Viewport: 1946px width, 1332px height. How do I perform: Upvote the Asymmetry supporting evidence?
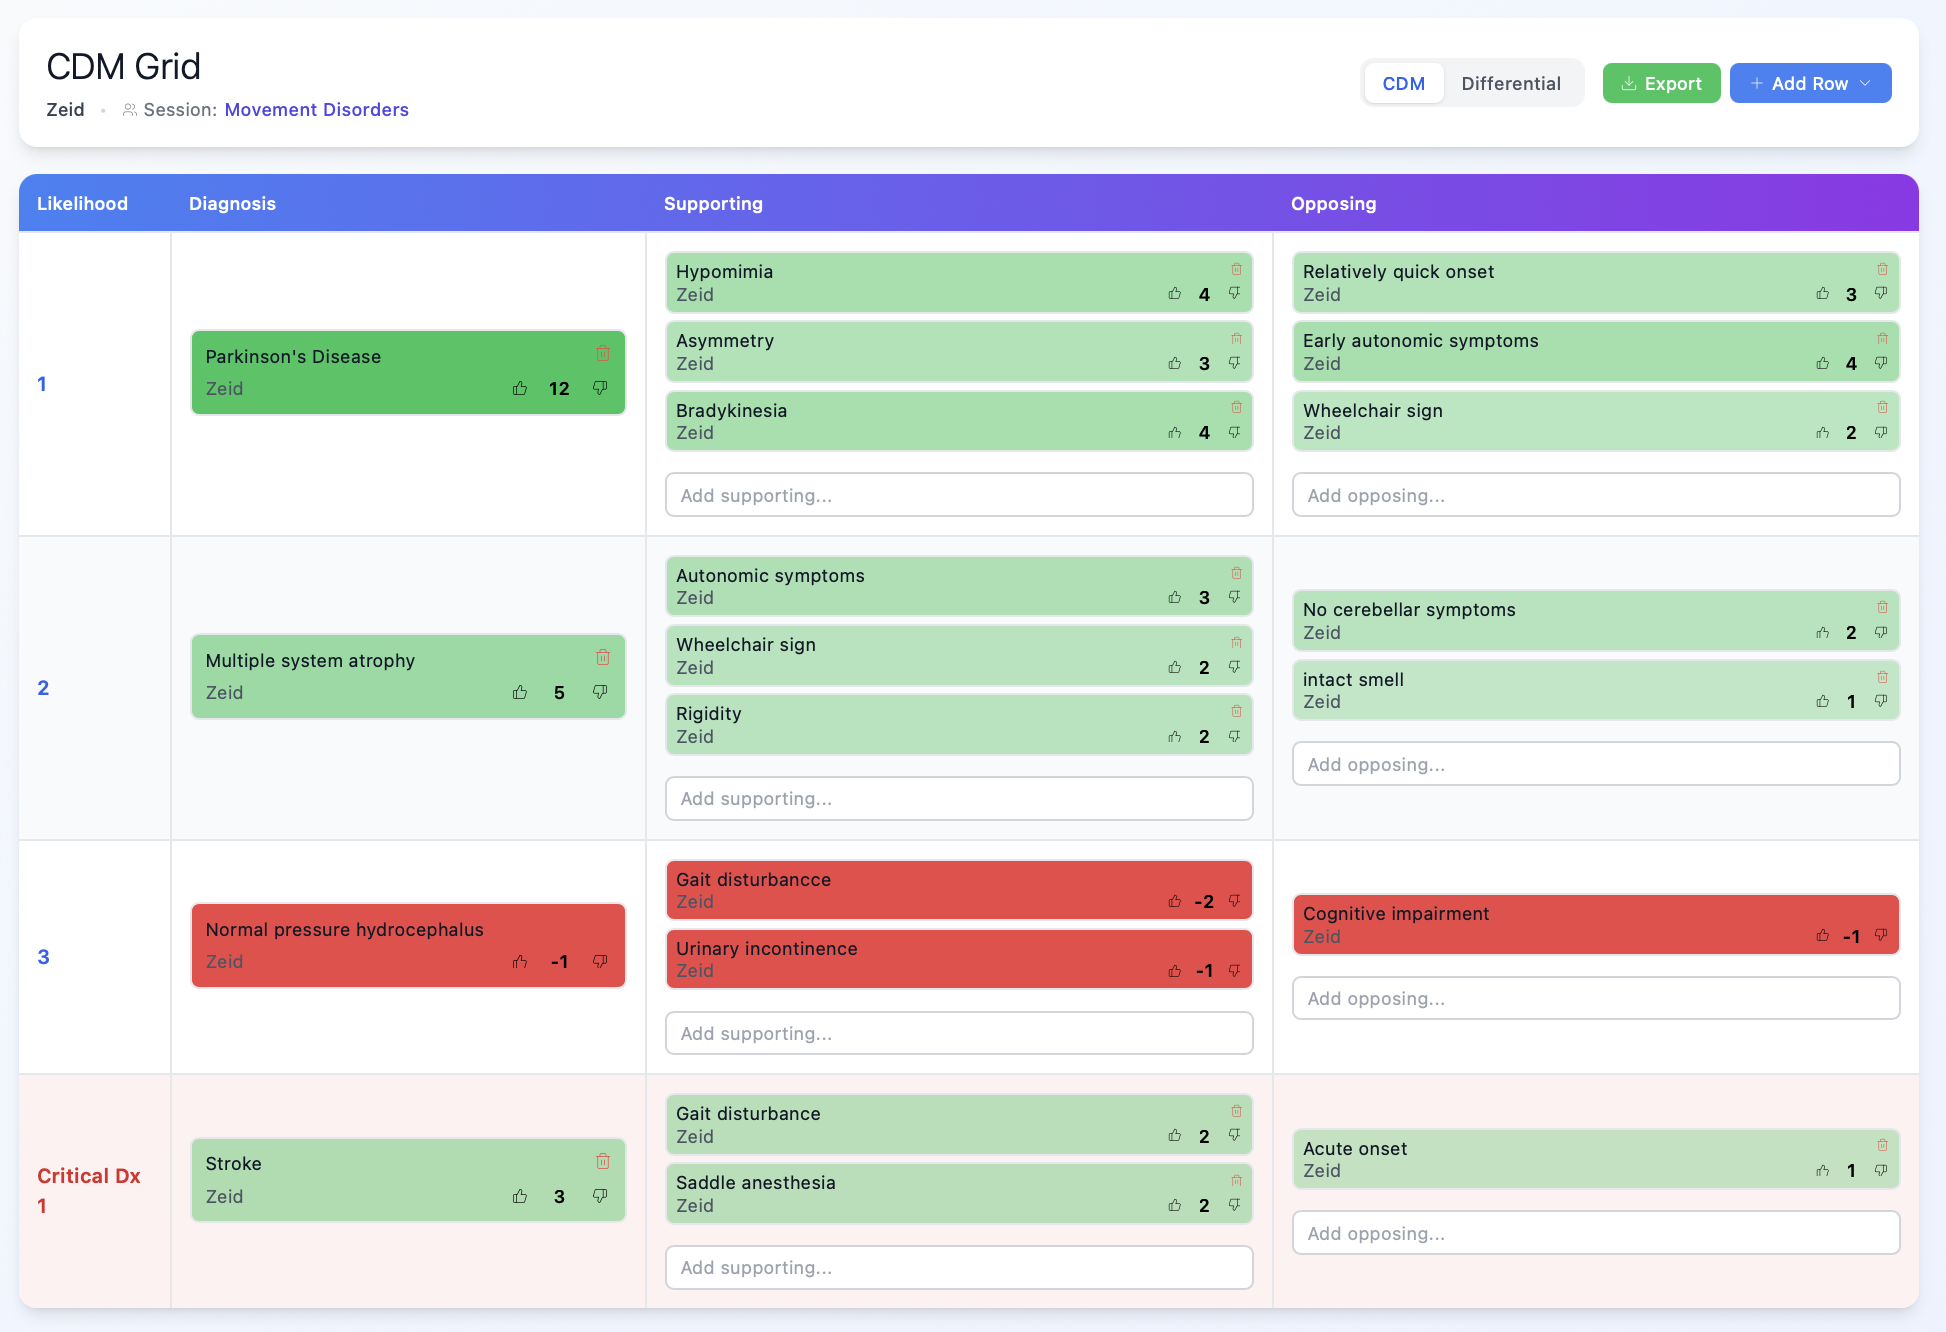[1175, 364]
